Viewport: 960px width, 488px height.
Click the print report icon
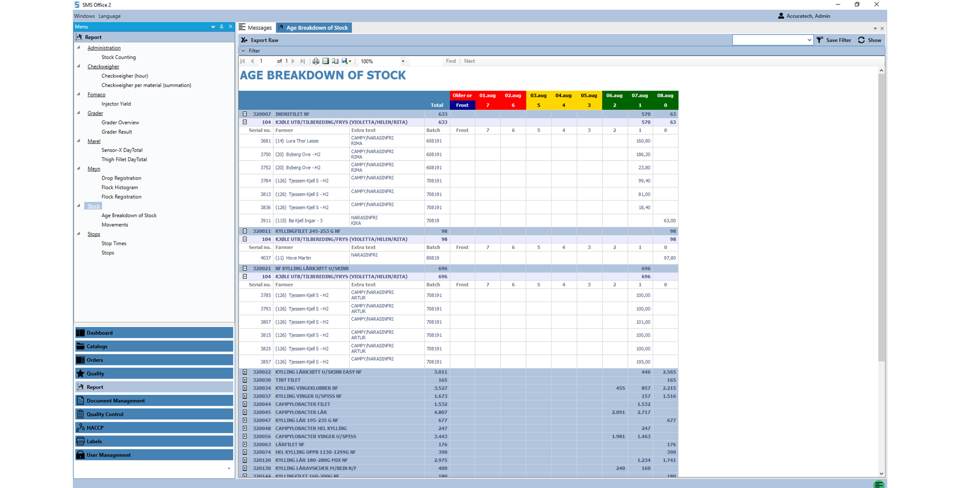(x=316, y=61)
